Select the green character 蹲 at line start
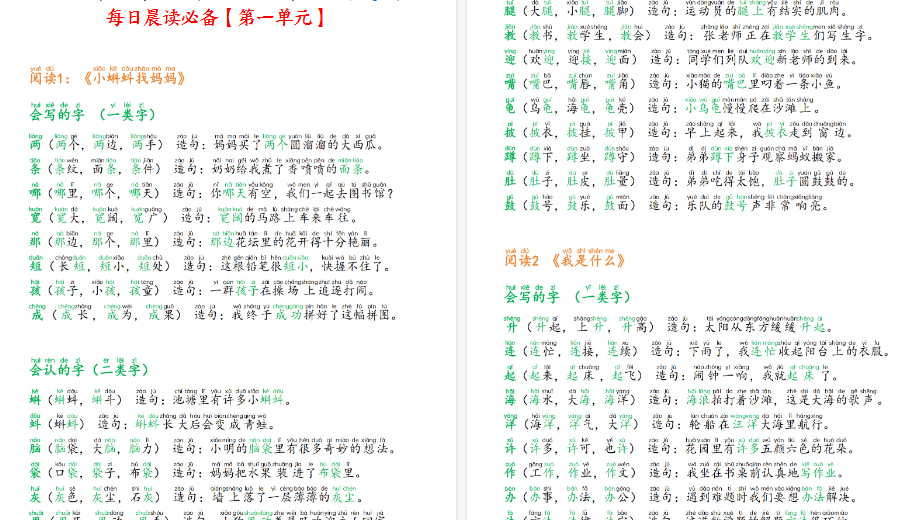Image resolution: width=912 pixels, height=520 pixels. click(510, 156)
